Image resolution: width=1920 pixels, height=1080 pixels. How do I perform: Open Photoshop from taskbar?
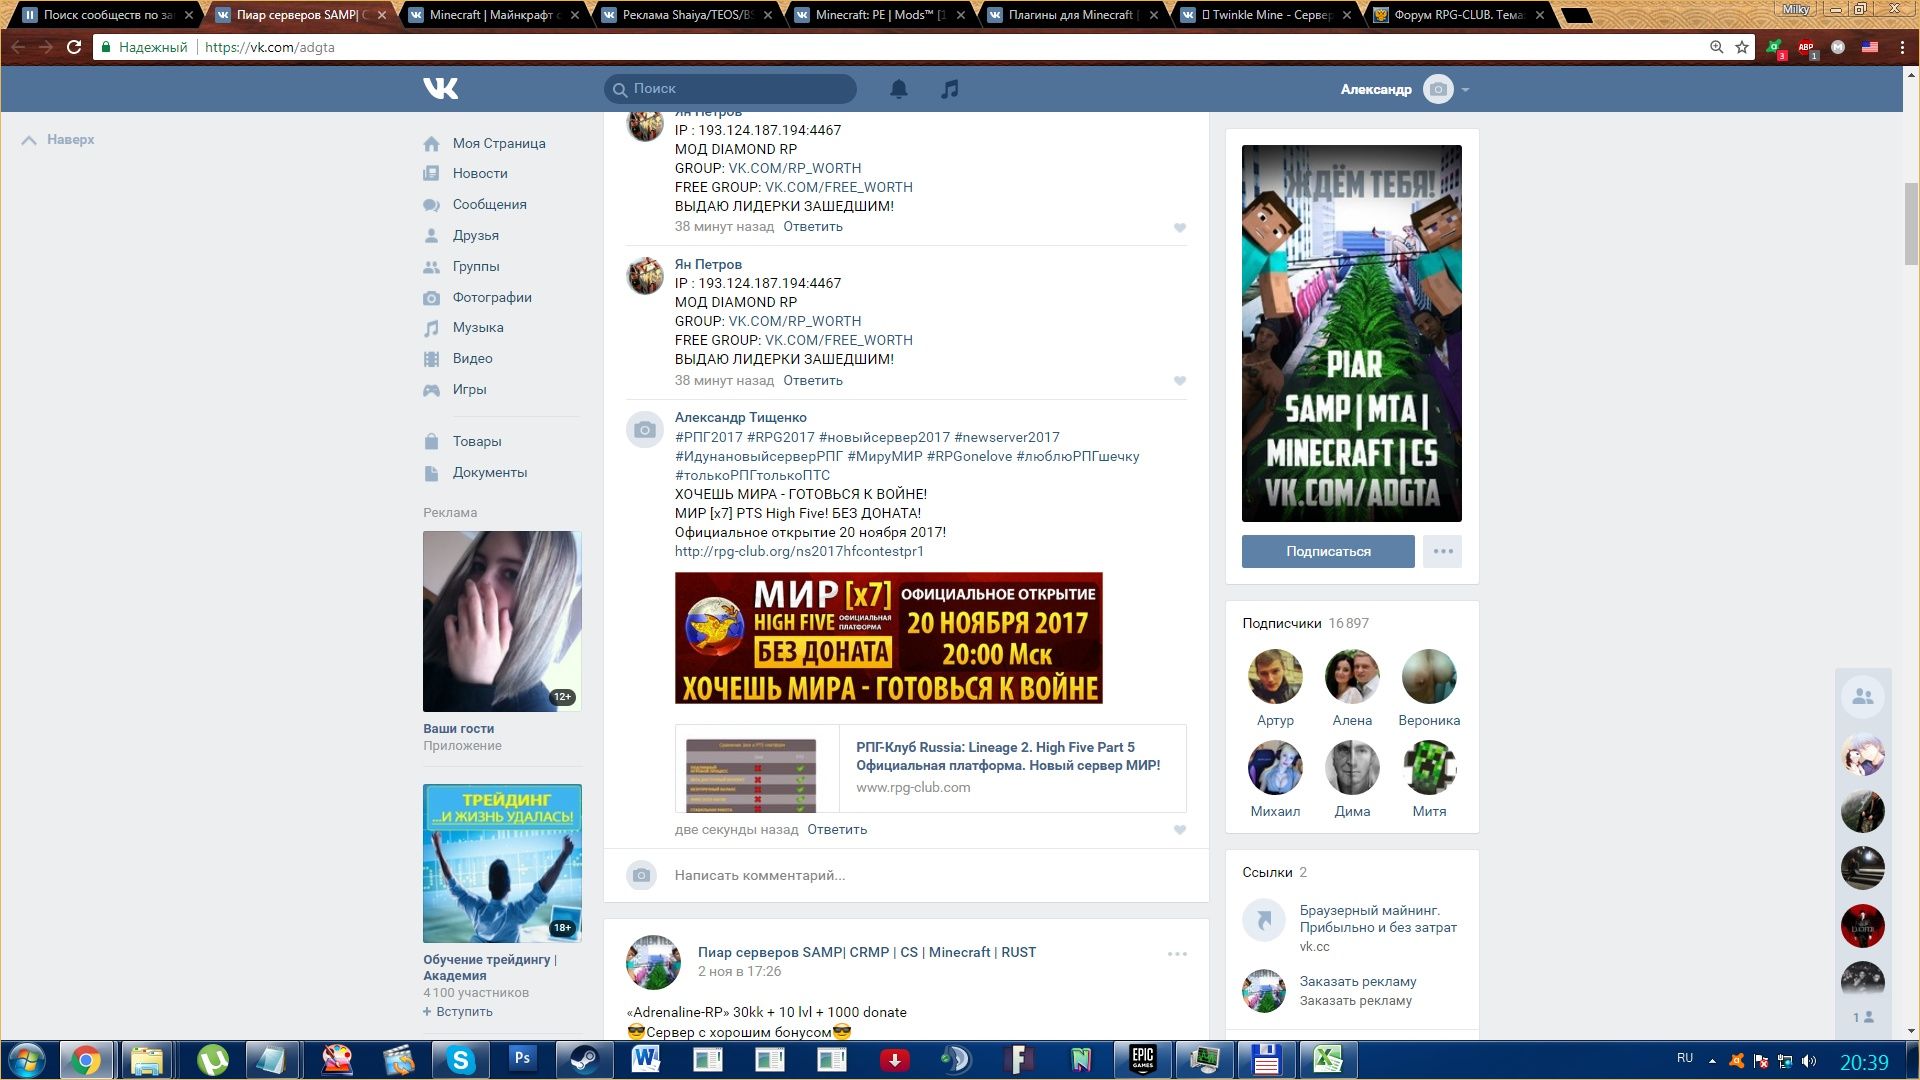(522, 1059)
